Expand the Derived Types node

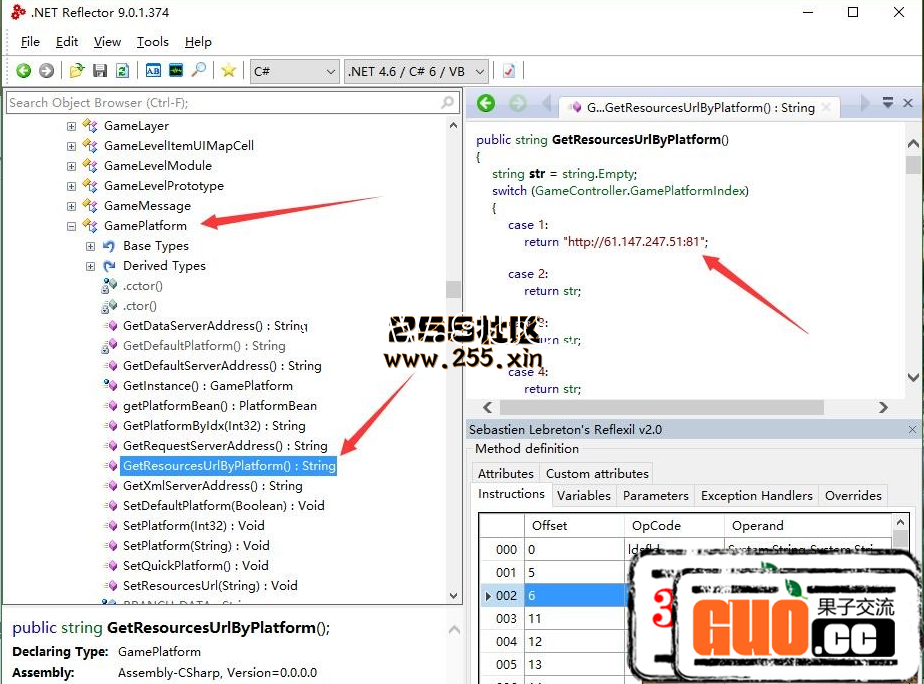[90, 266]
